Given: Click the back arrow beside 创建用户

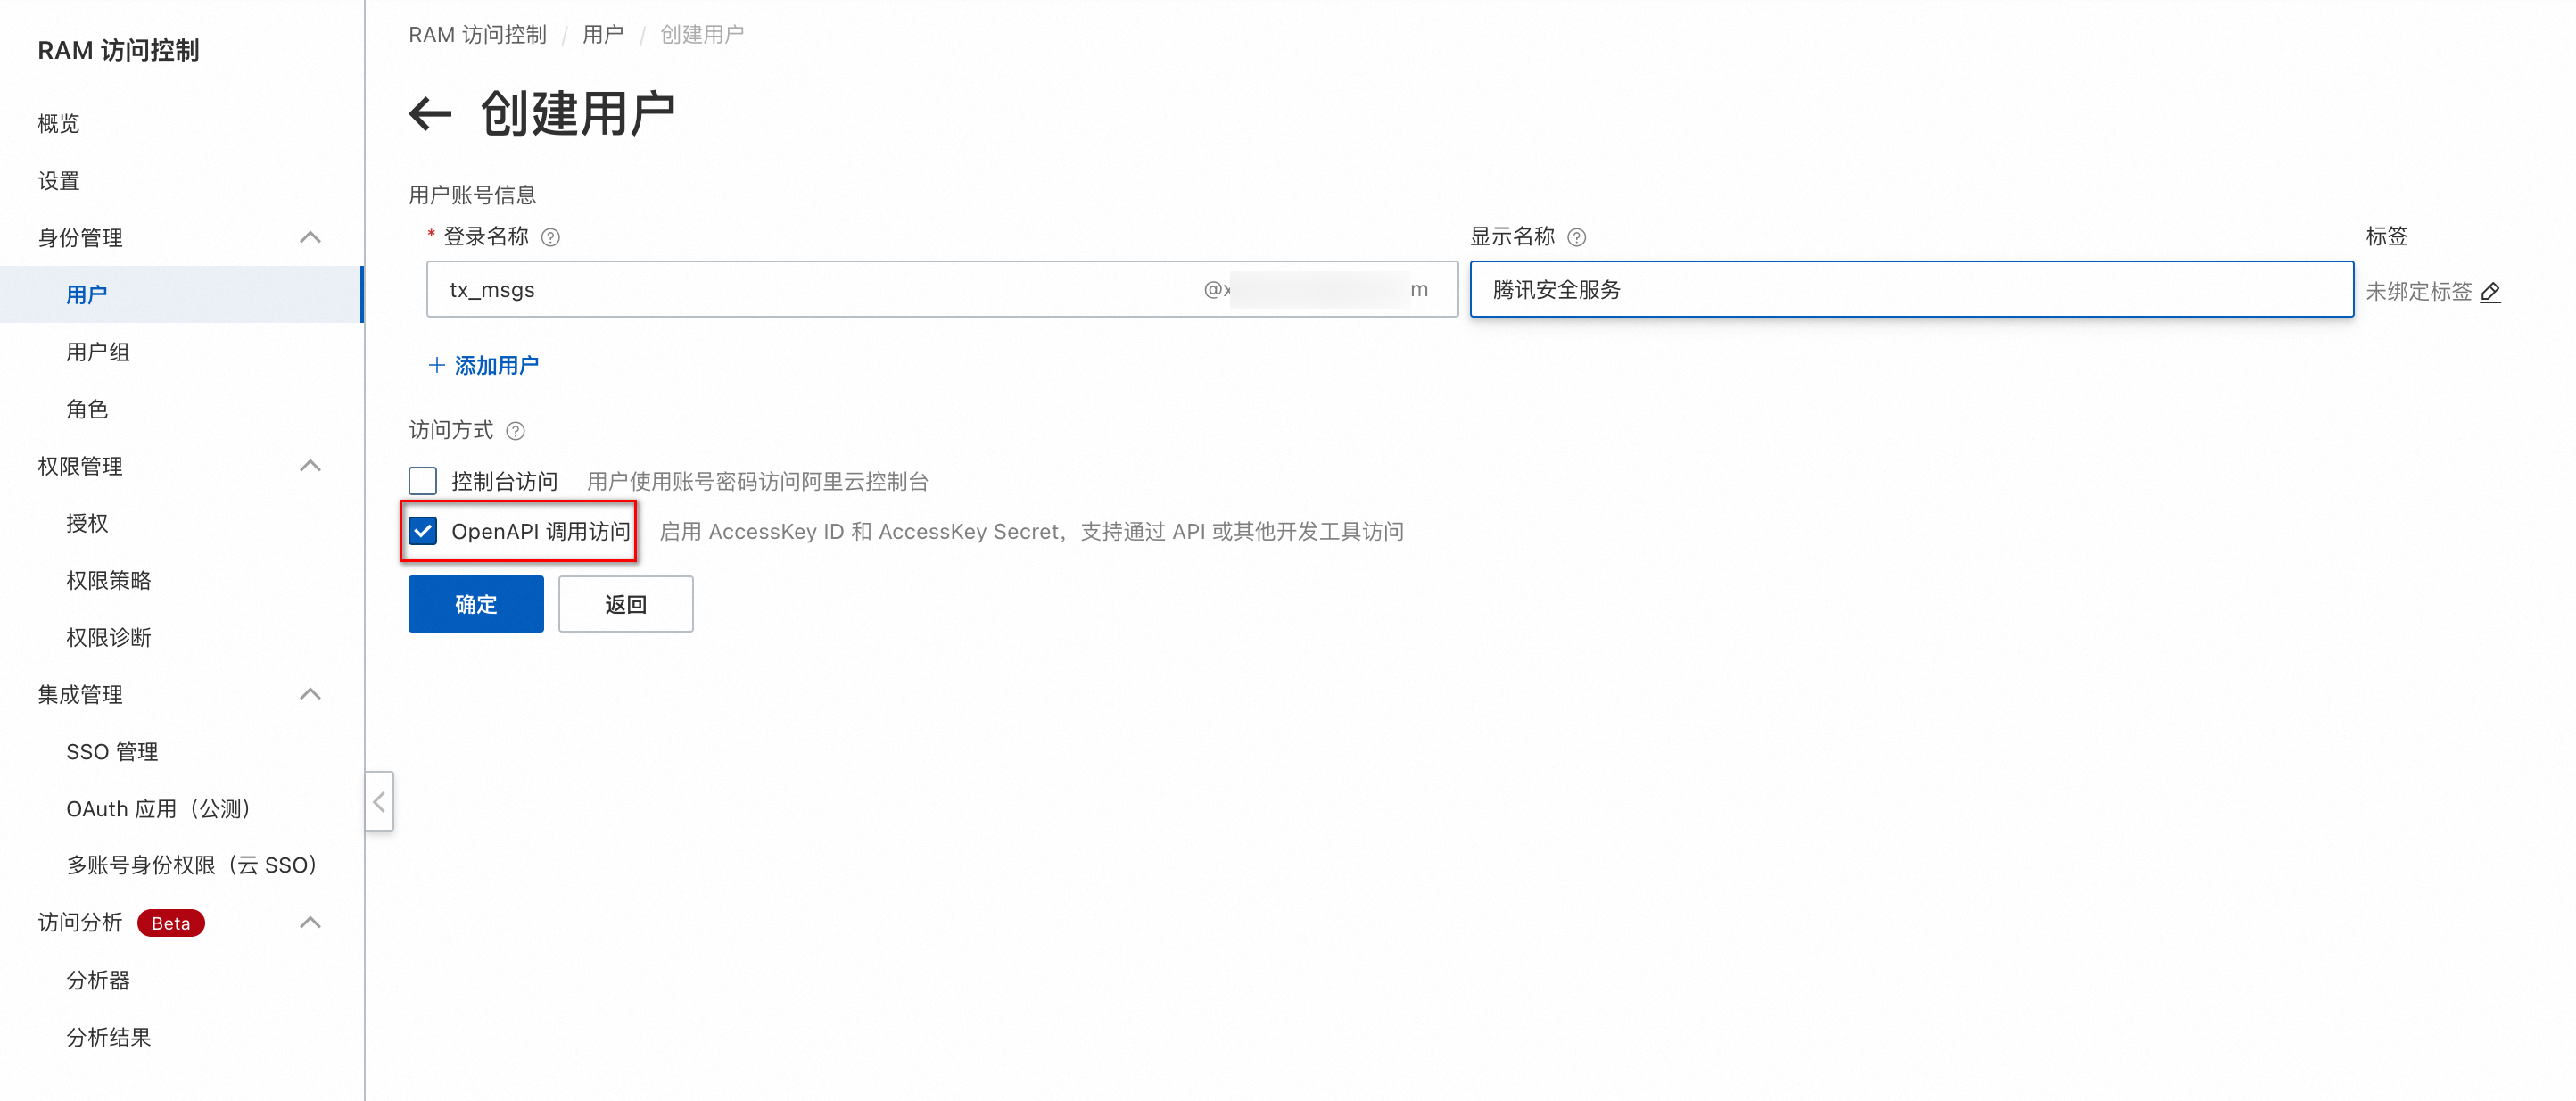Looking at the screenshot, I should click(431, 114).
